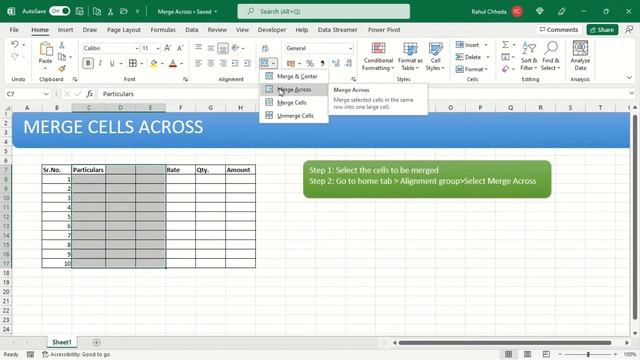Click the Percent Style icon
This screenshot has width=640, height=360.
pos(310,63)
